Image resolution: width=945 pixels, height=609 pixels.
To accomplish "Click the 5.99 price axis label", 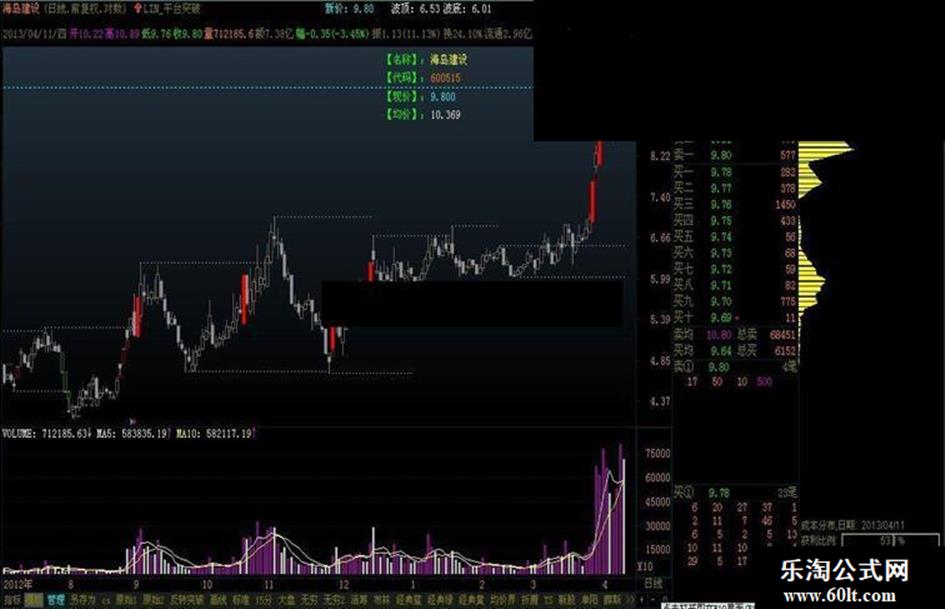I will click(x=660, y=279).
